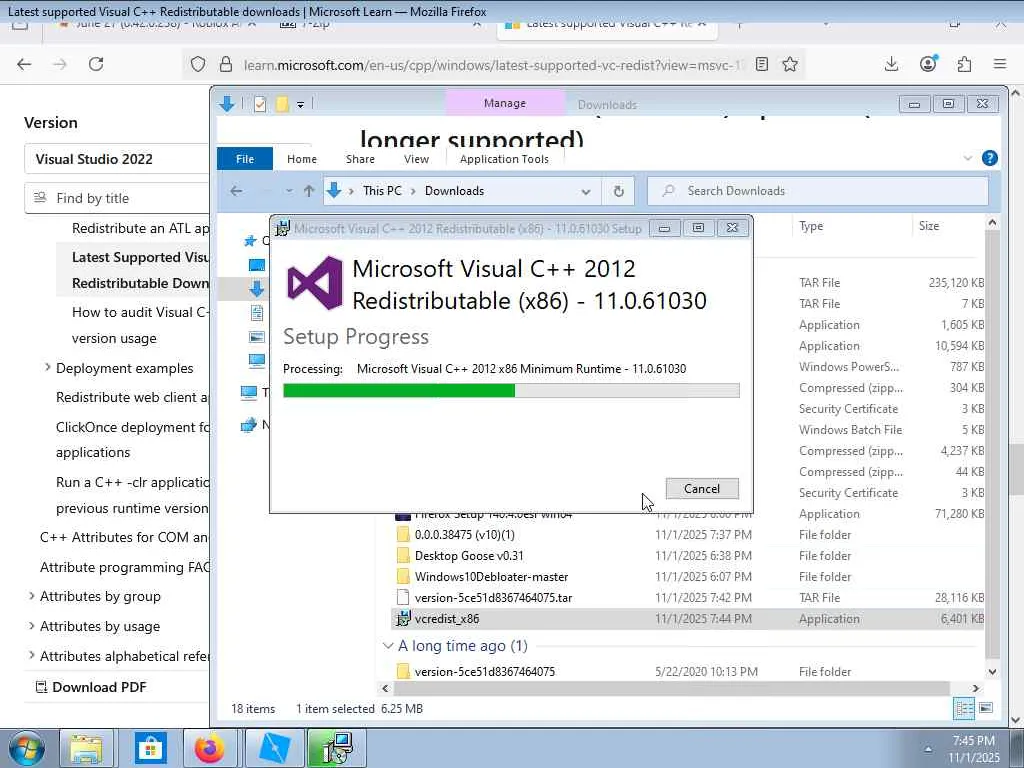This screenshot has width=1024, height=768.
Task: Go back in Firefox using the back arrow
Action: point(24,64)
